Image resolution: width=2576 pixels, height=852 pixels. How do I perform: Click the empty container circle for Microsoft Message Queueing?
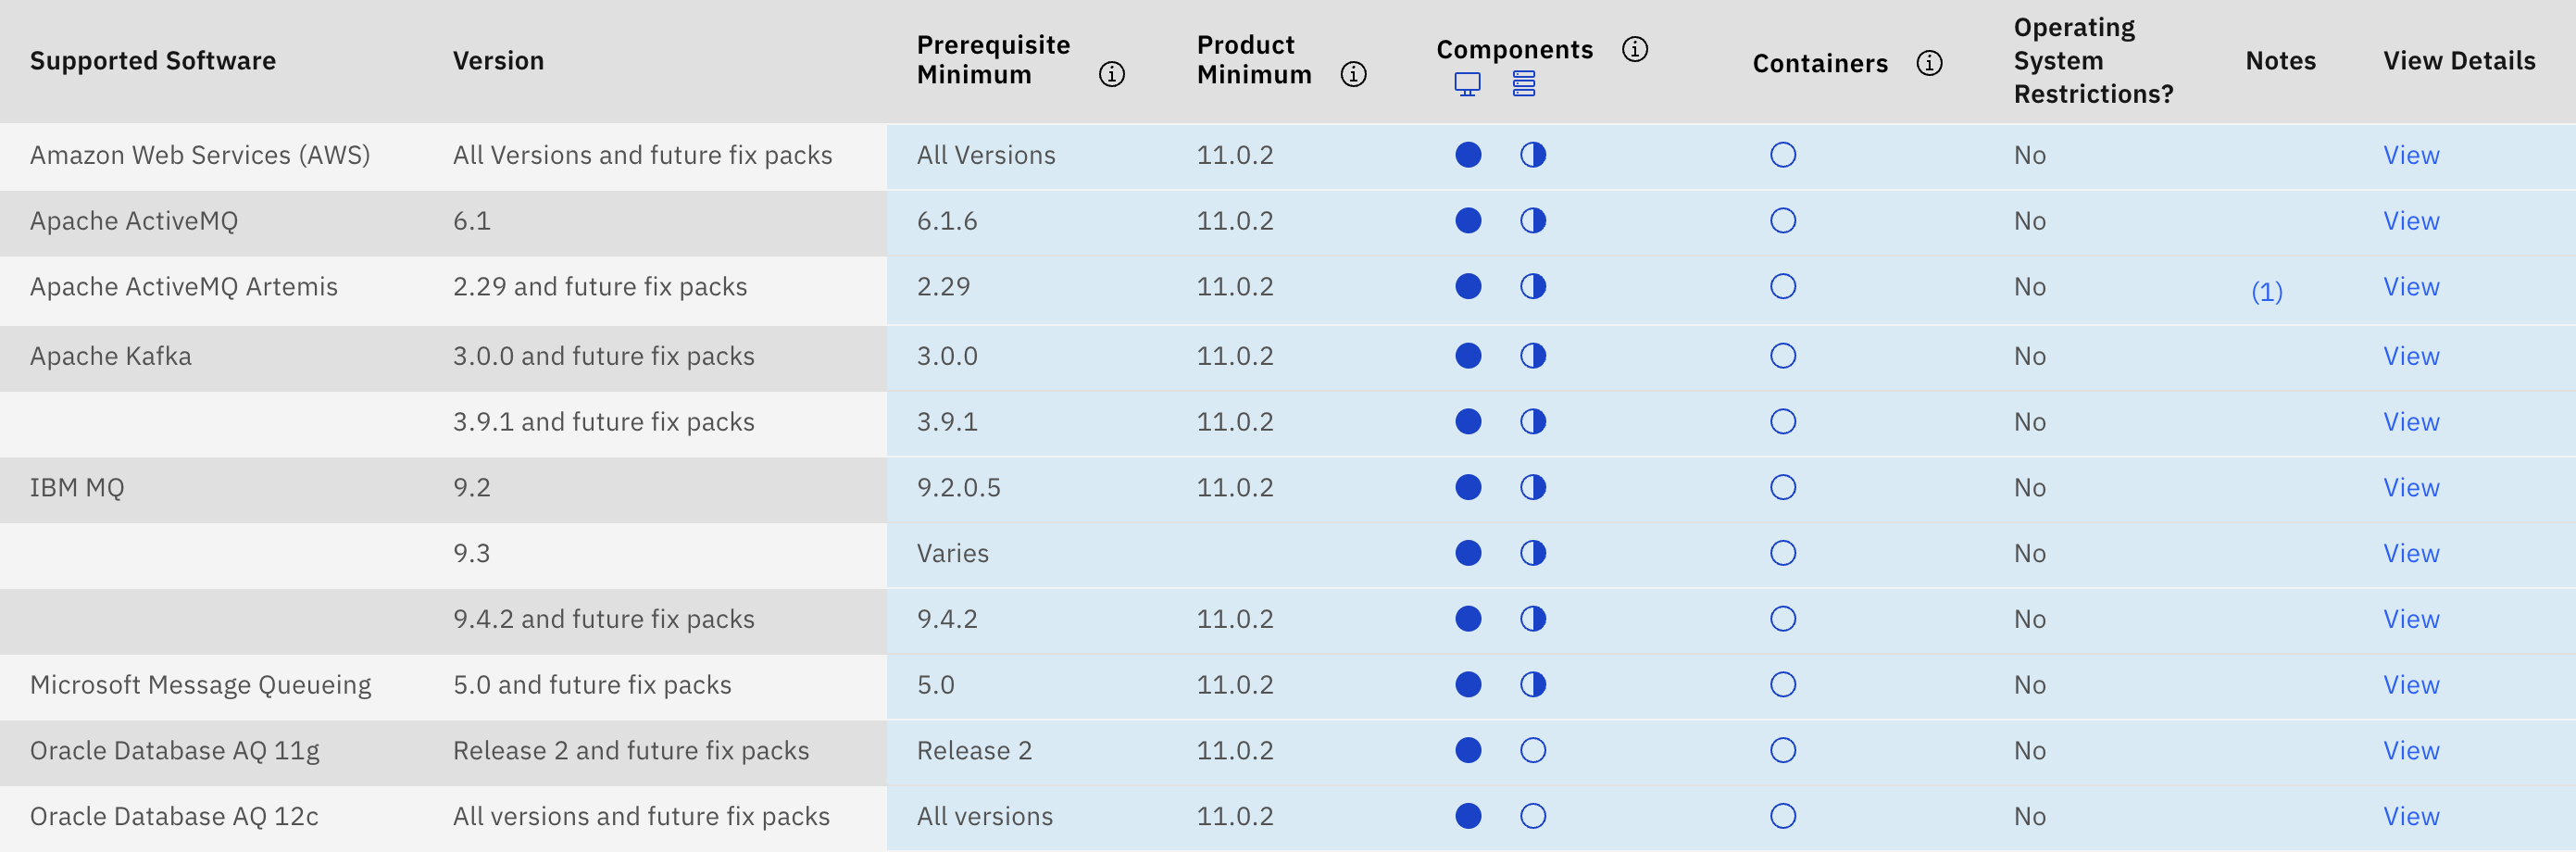pyautogui.click(x=1782, y=684)
